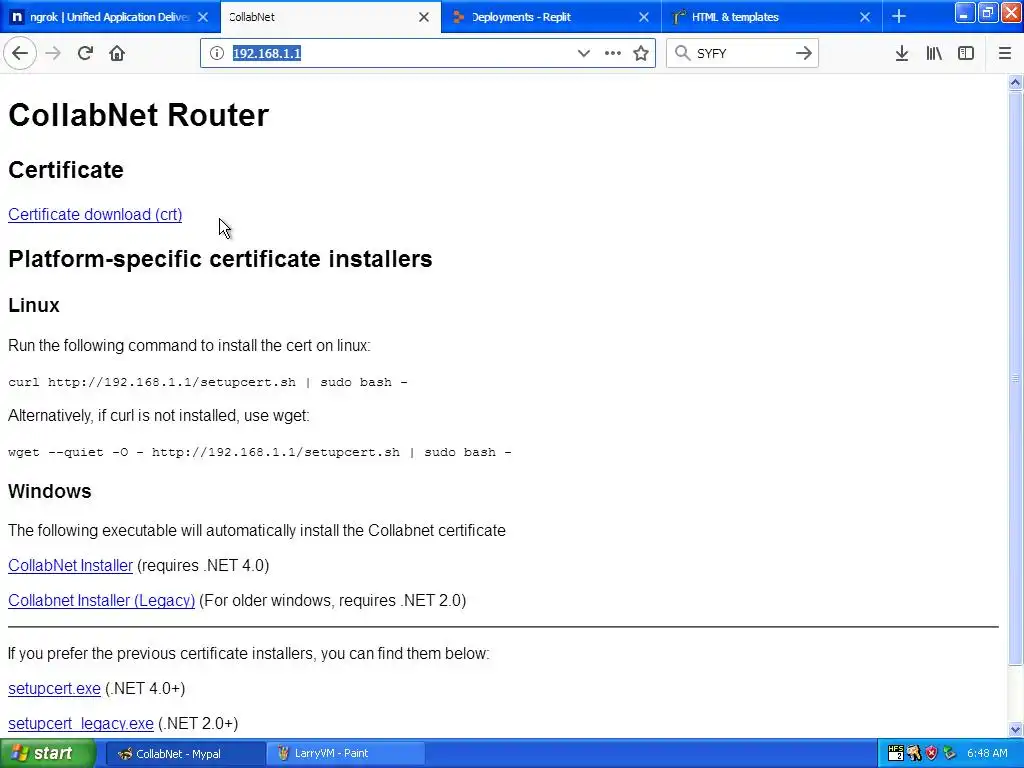Open Collabnet Installer (Legacy) link
Image resolution: width=1024 pixels, height=768 pixels.
(x=101, y=600)
